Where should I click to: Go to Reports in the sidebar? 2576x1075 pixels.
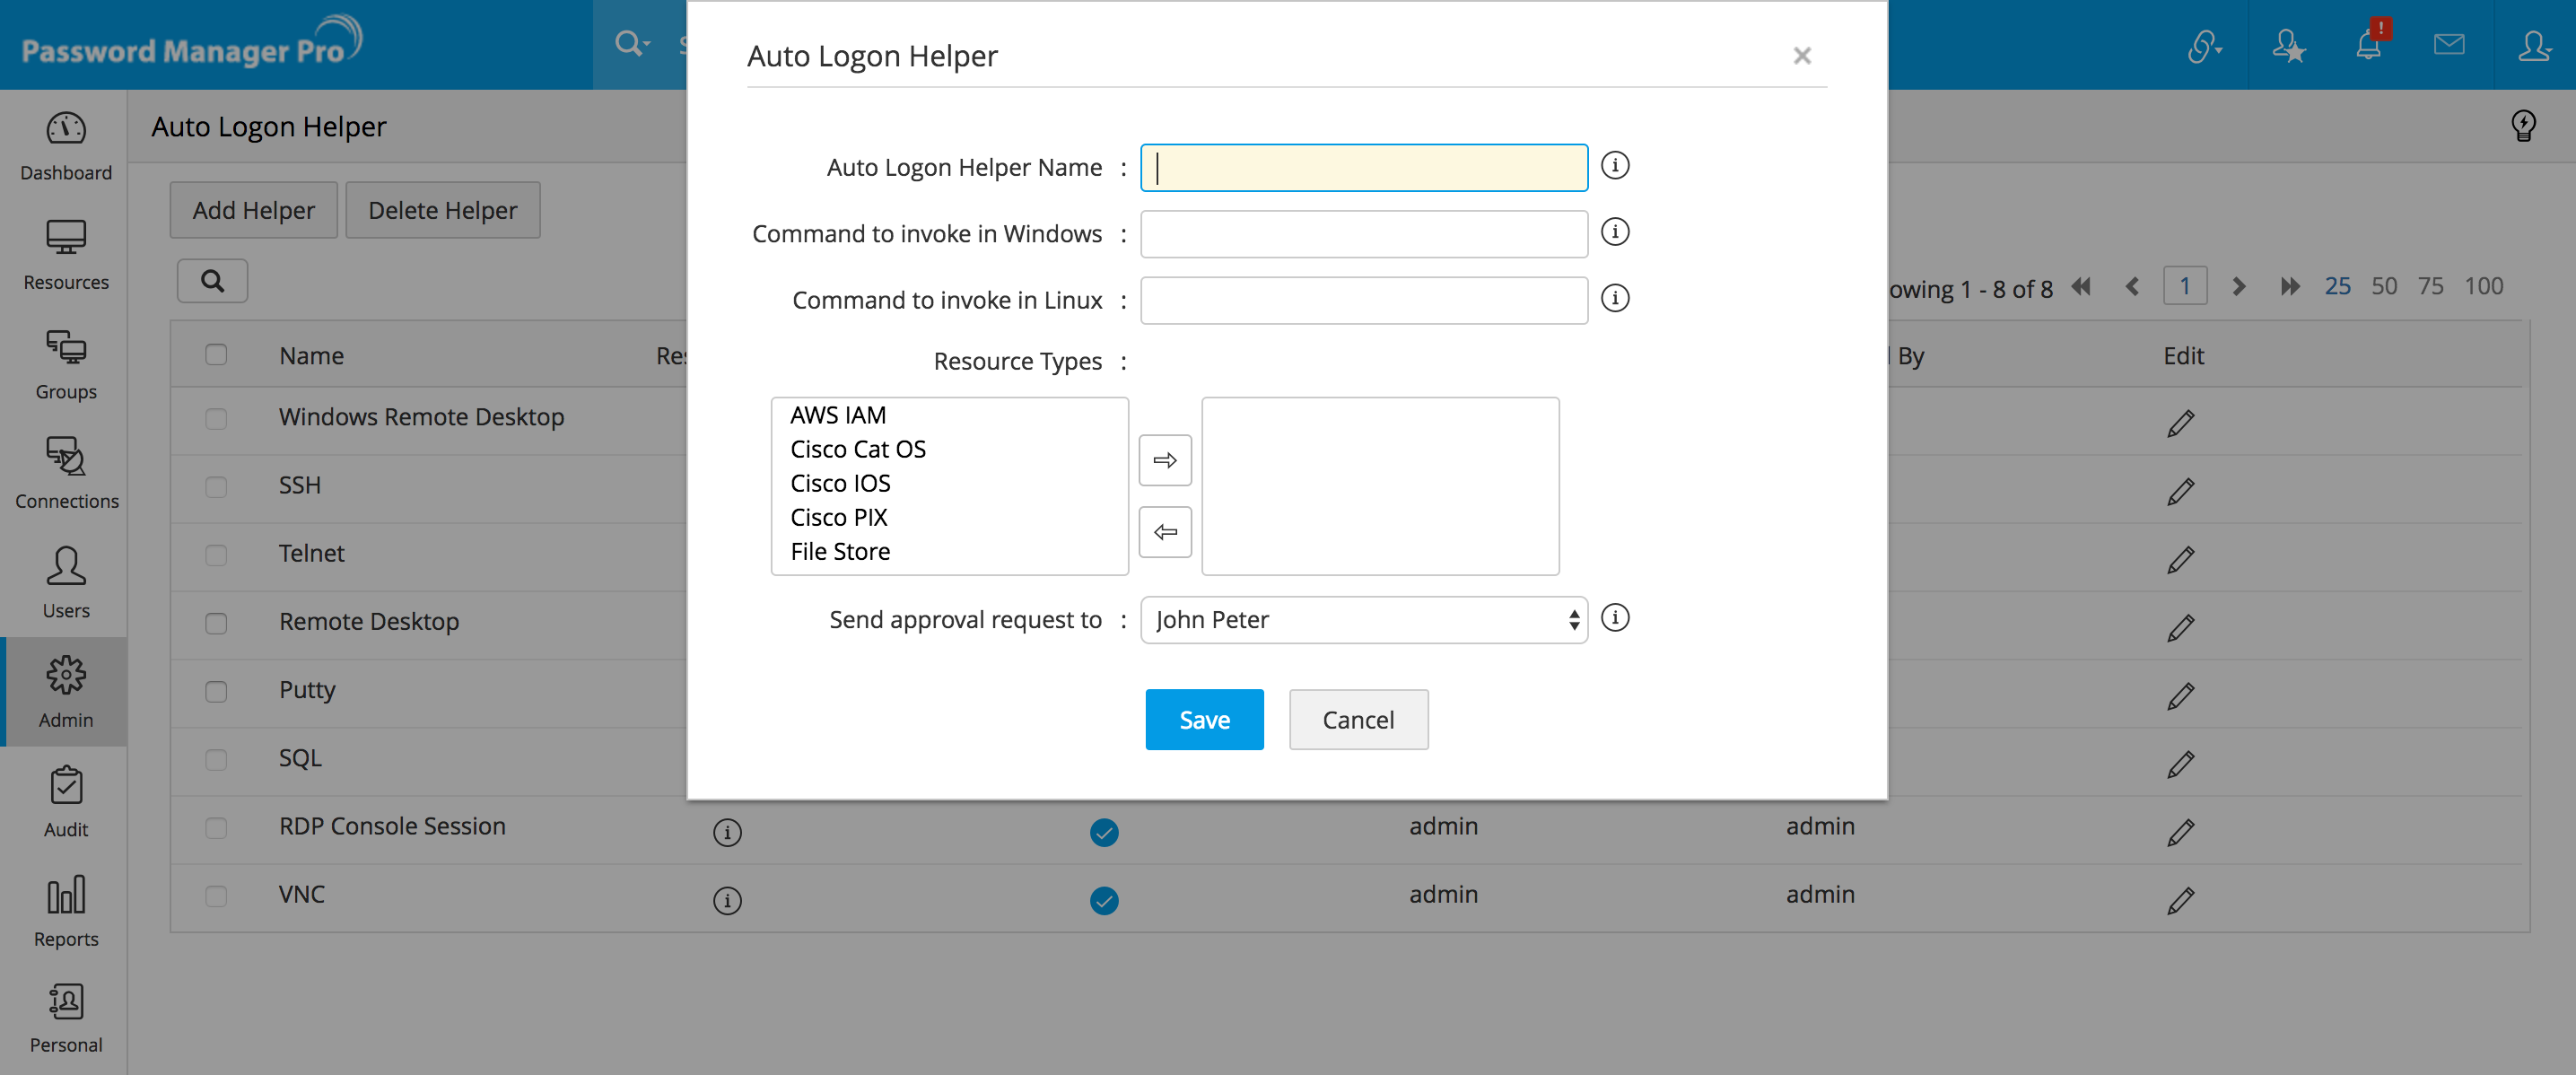click(x=66, y=911)
